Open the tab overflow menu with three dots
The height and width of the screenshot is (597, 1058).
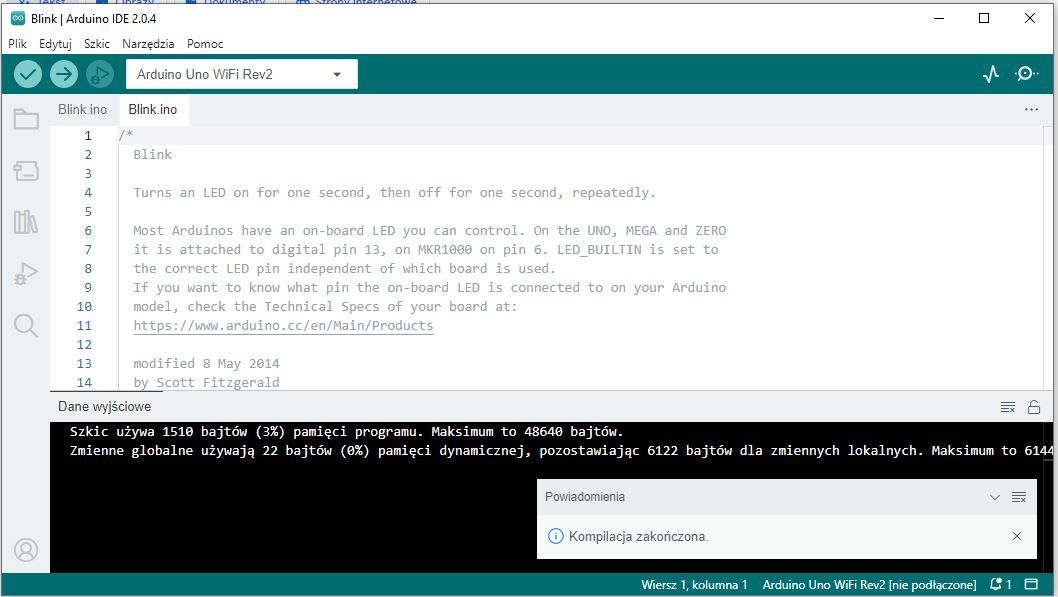click(x=1031, y=109)
